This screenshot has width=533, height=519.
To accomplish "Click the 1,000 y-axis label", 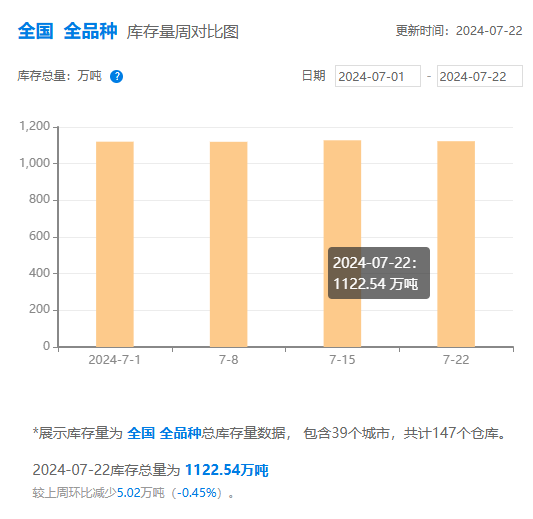I will point(35,163).
